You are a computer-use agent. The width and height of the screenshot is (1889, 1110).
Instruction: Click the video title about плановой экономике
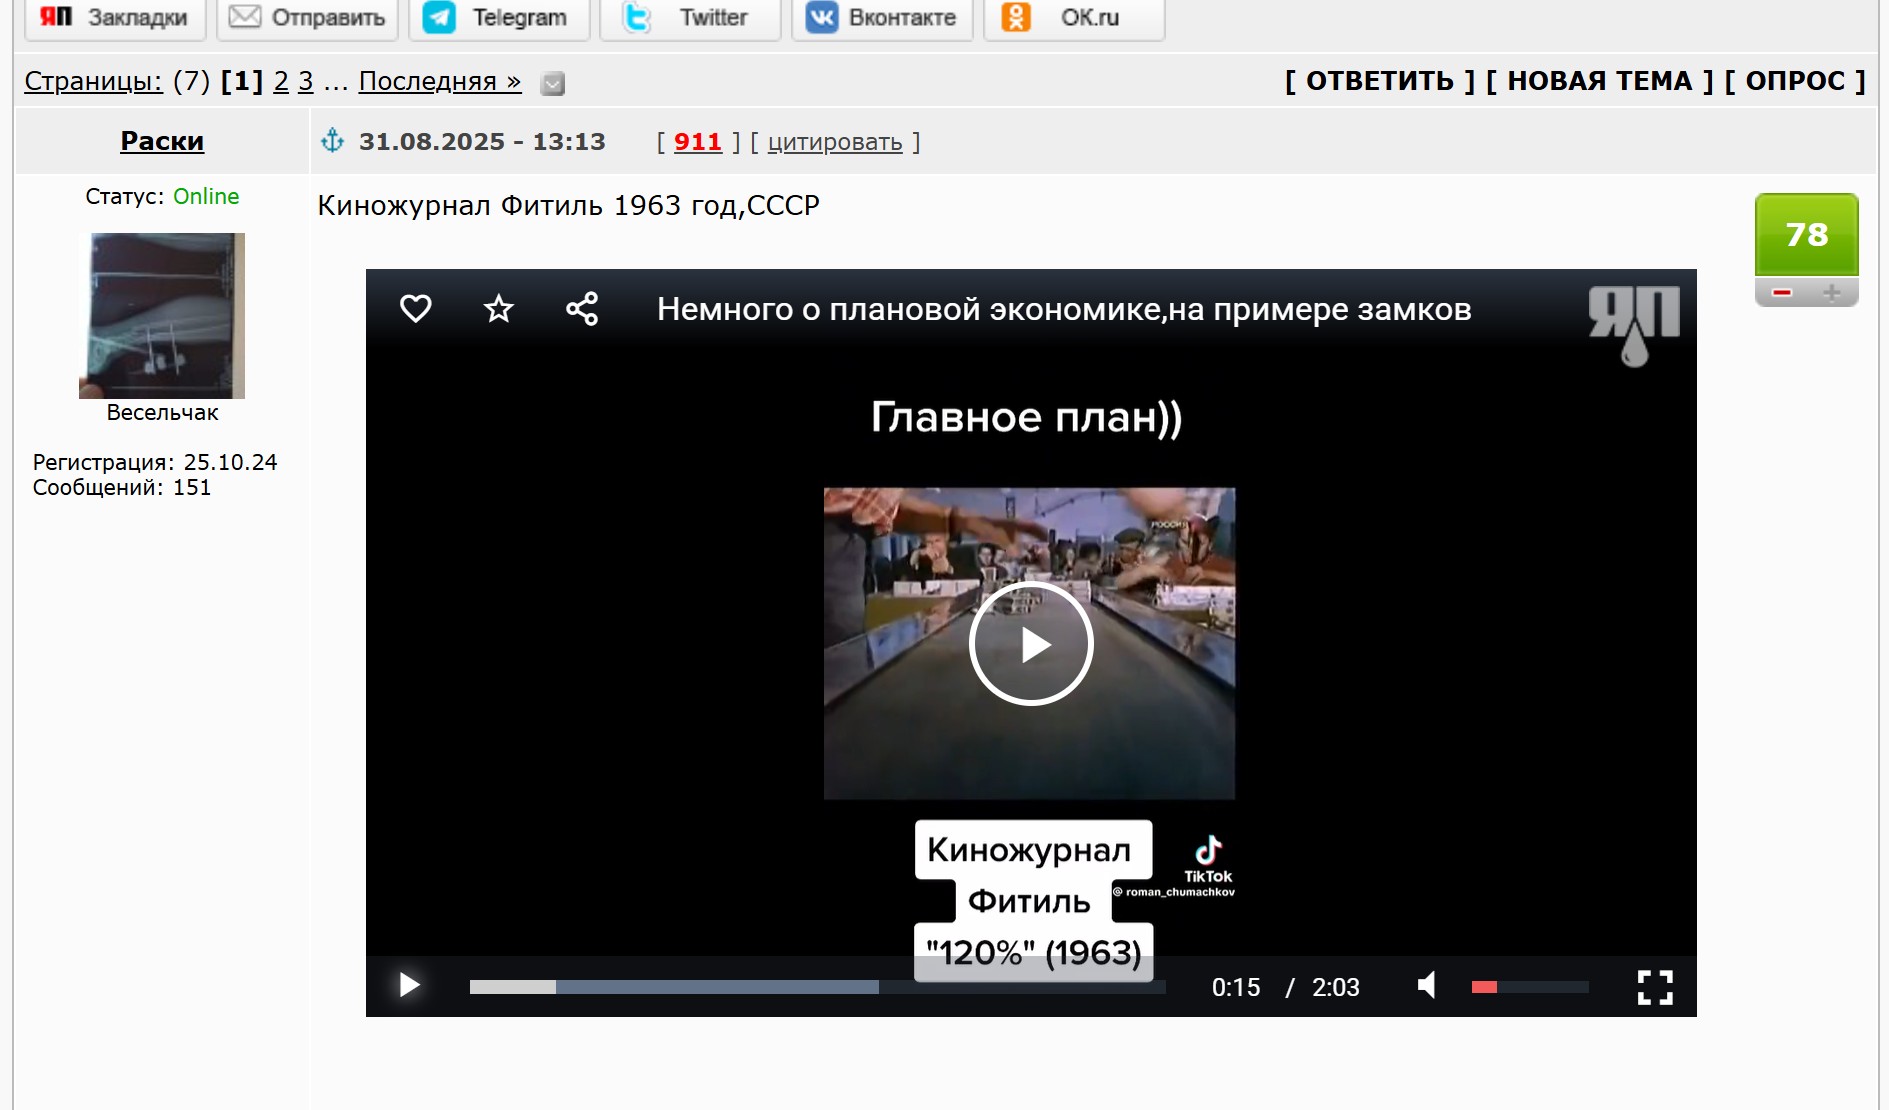[x=1064, y=310]
